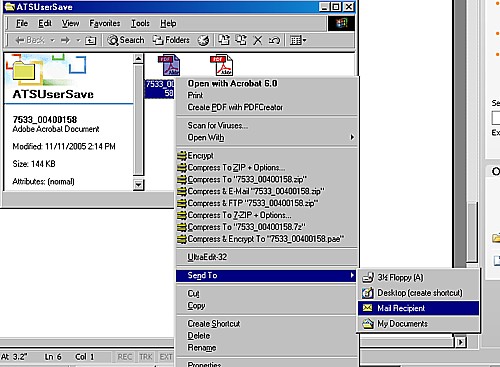Expand the Open With submenu

(267, 137)
